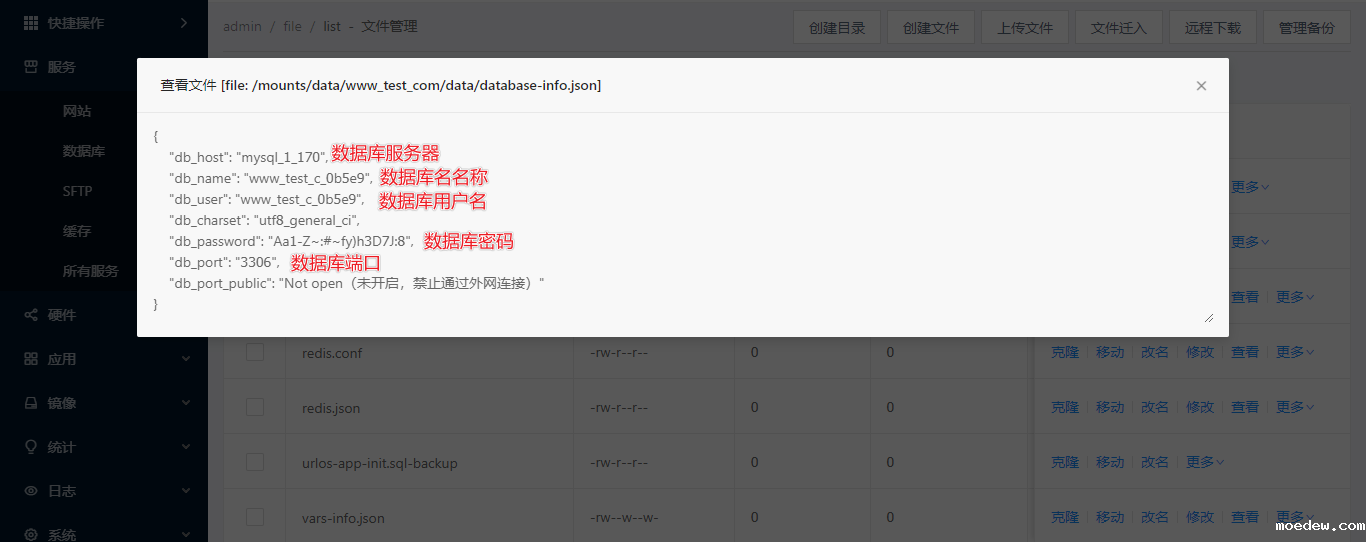Image resolution: width=1366 pixels, height=542 pixels.
Task: Tick the checkbox beside urlos-app-init.sql-backup
Action: (x=255, y=462)
